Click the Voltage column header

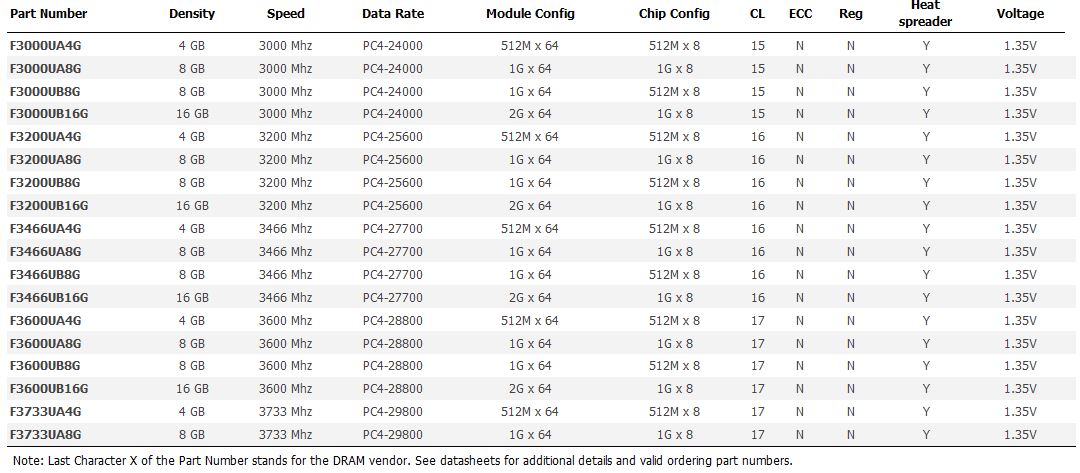click(1020, 14)
